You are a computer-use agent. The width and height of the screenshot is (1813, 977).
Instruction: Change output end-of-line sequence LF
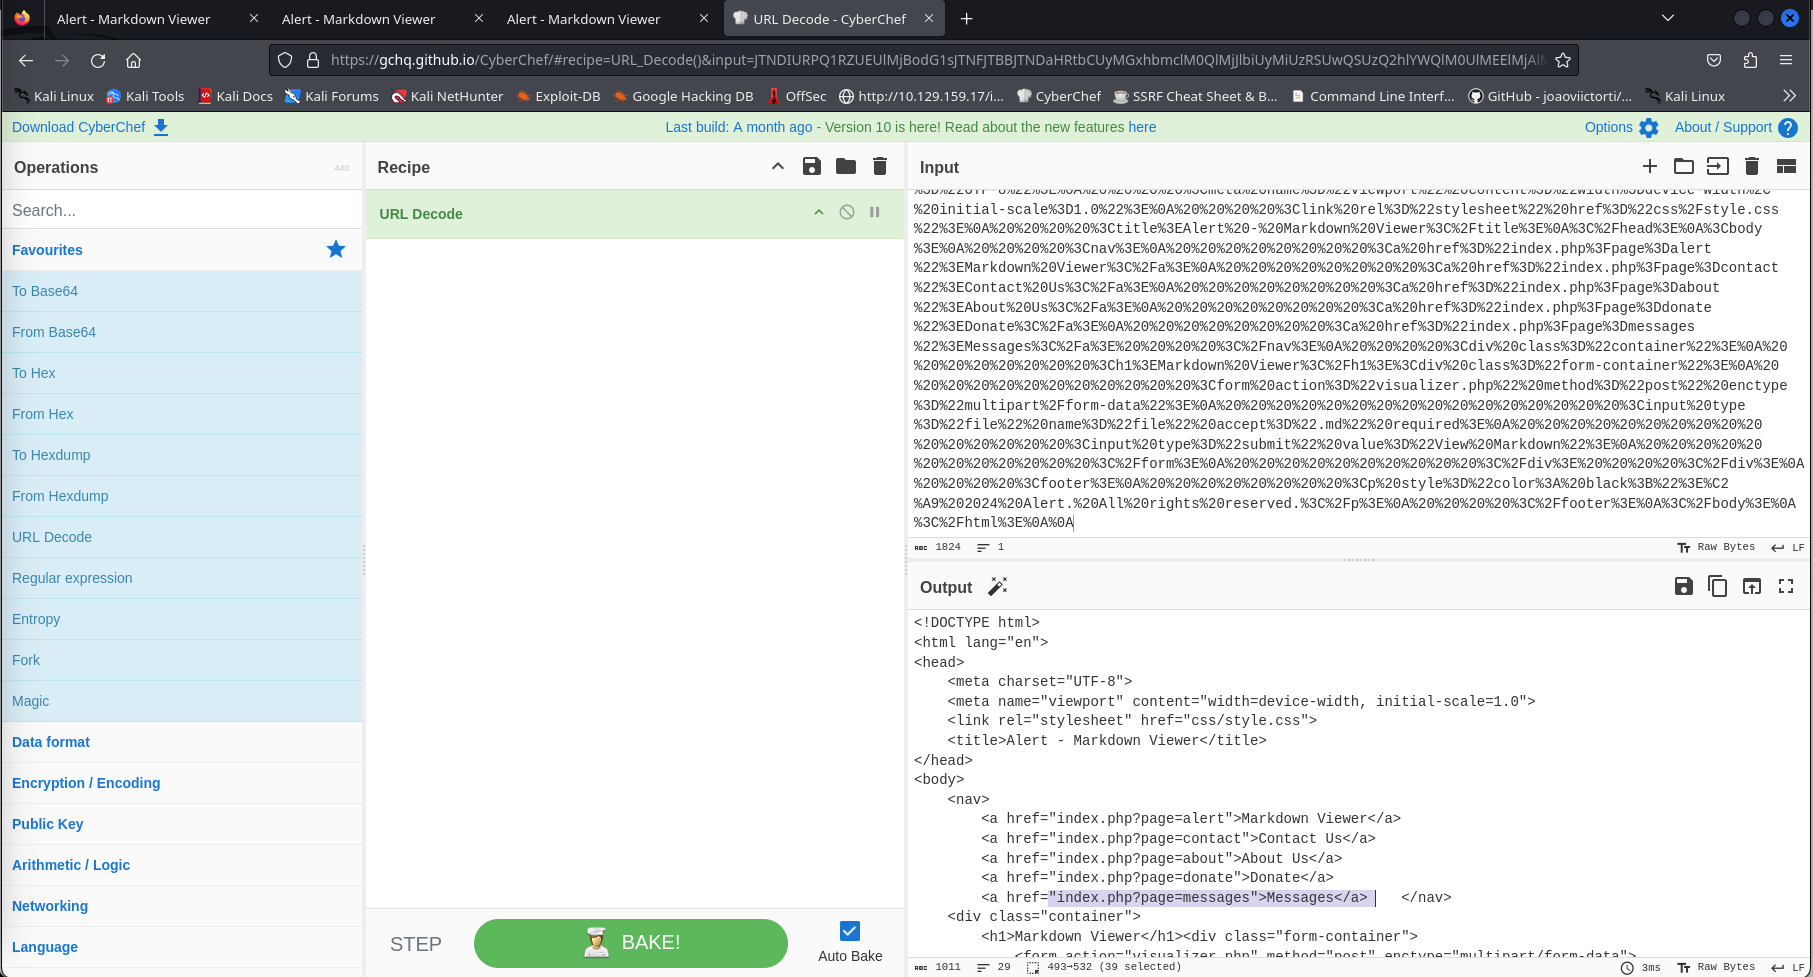[1788, 967]
